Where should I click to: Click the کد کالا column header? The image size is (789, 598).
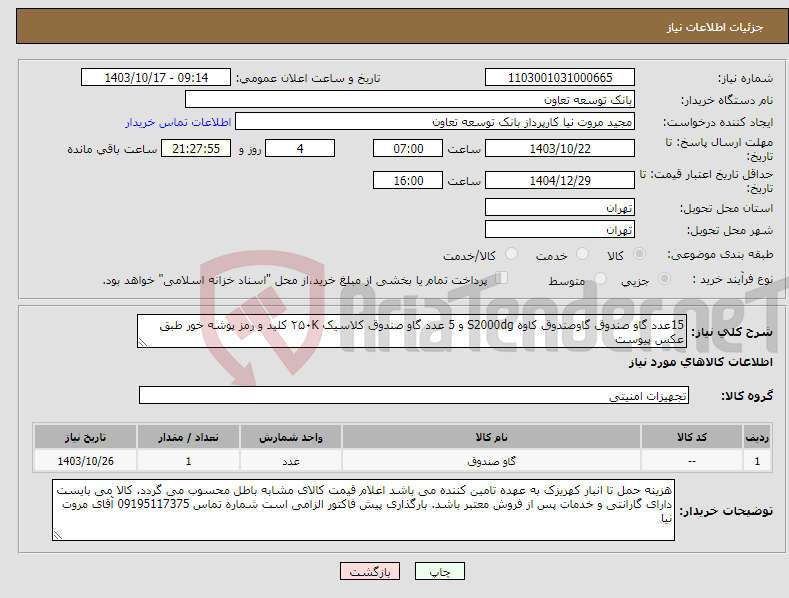tap(692, 437)
